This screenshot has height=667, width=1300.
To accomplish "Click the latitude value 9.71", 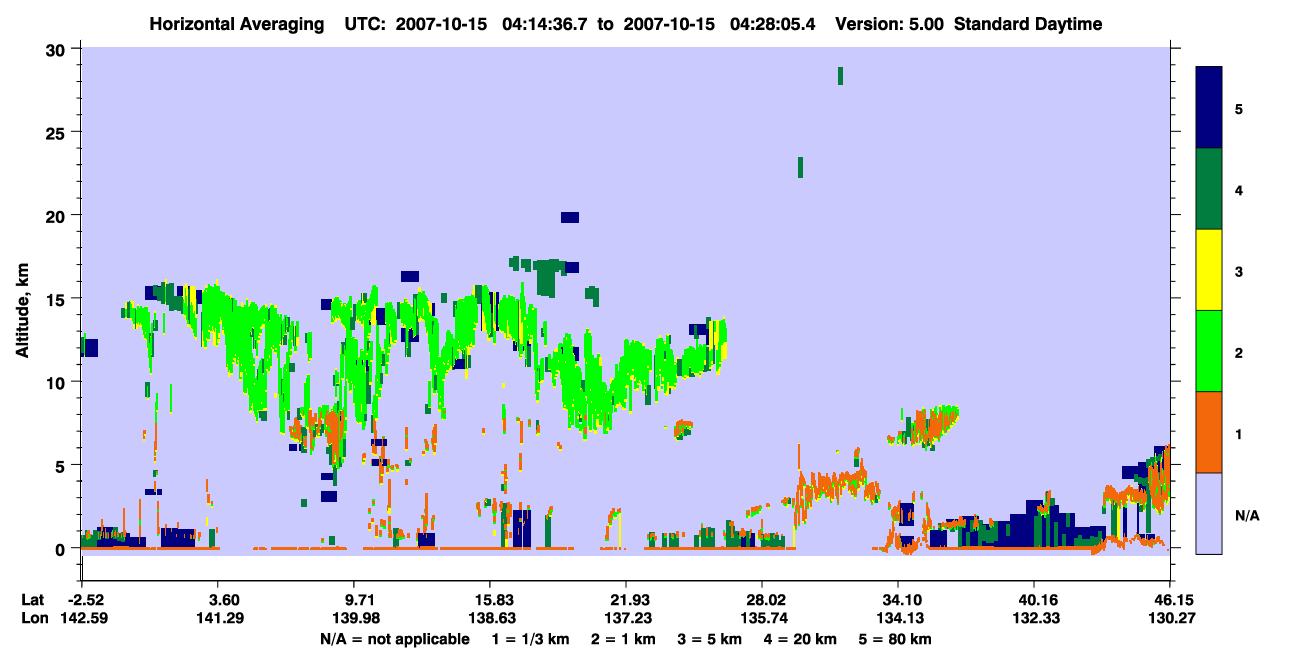I will 355,600.
